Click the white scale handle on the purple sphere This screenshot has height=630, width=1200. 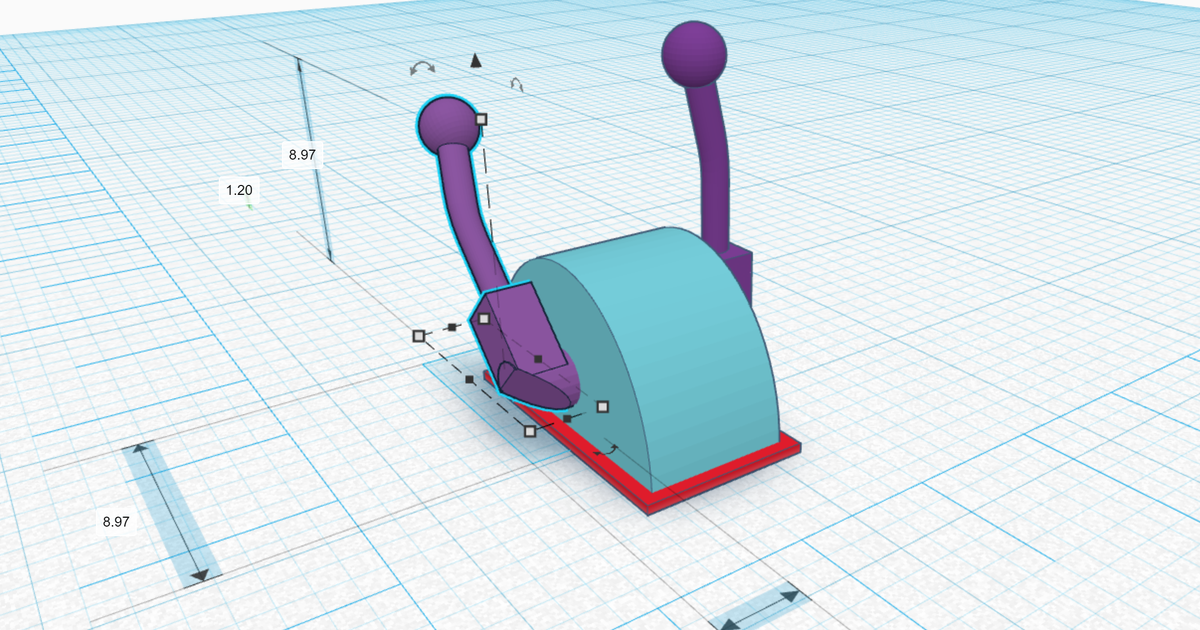coord(482,118)
